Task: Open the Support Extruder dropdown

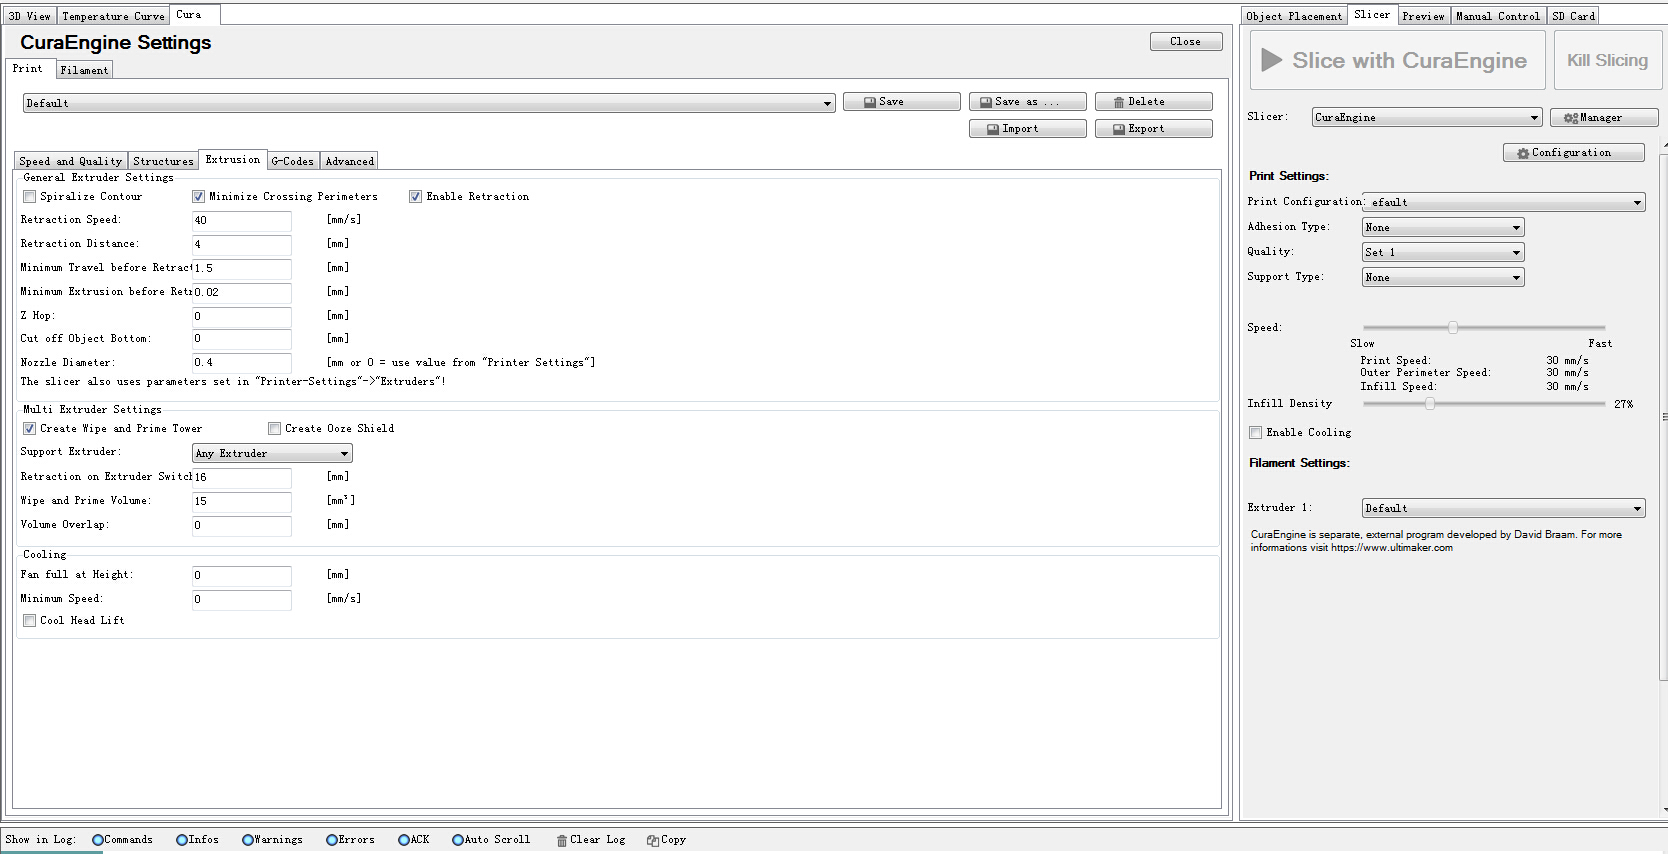Action: [x=272, y=453]
